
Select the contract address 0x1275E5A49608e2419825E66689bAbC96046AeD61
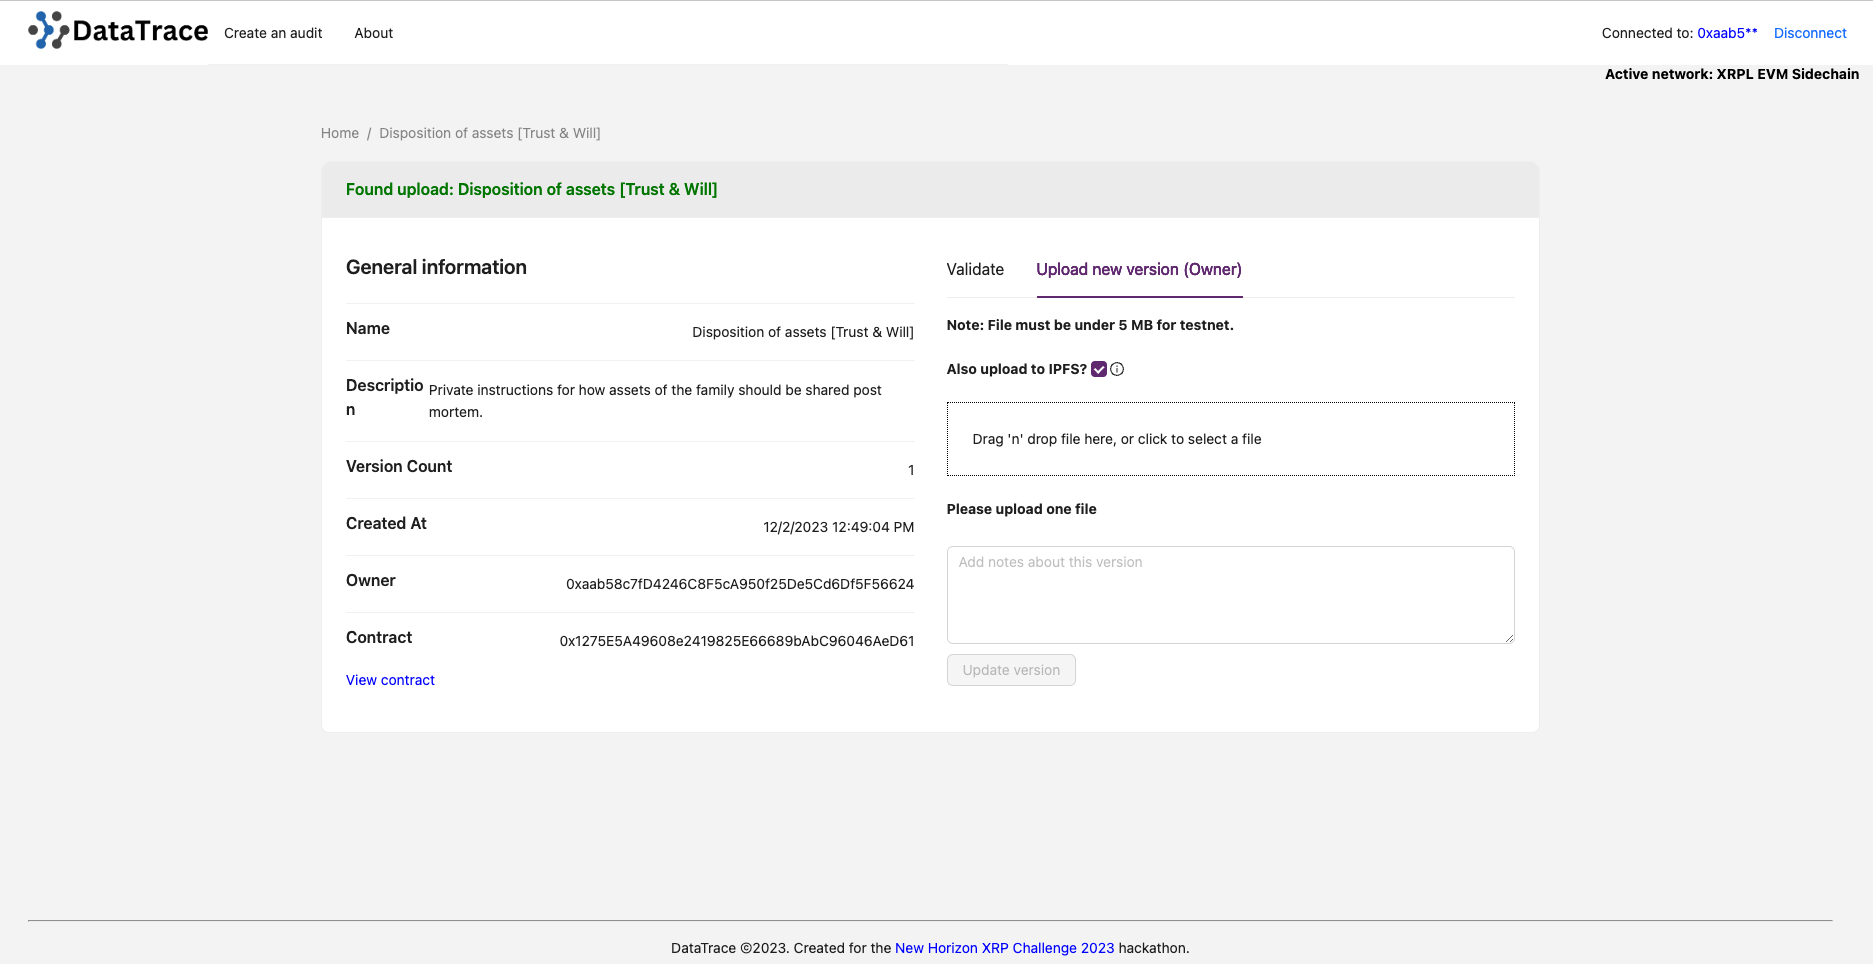[737, 641]
